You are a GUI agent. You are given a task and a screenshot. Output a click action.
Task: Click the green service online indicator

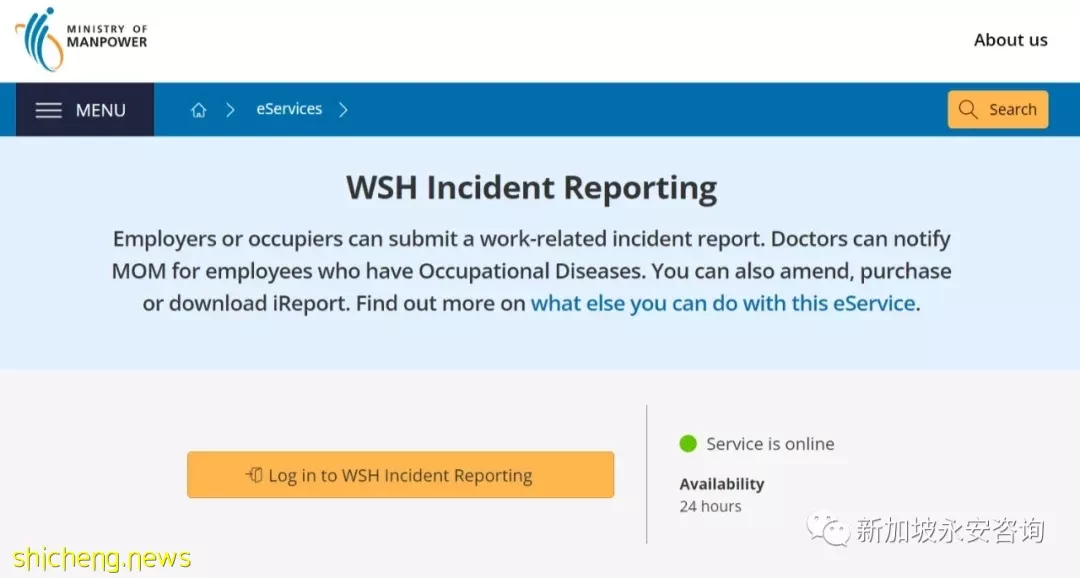pos(688,444)
